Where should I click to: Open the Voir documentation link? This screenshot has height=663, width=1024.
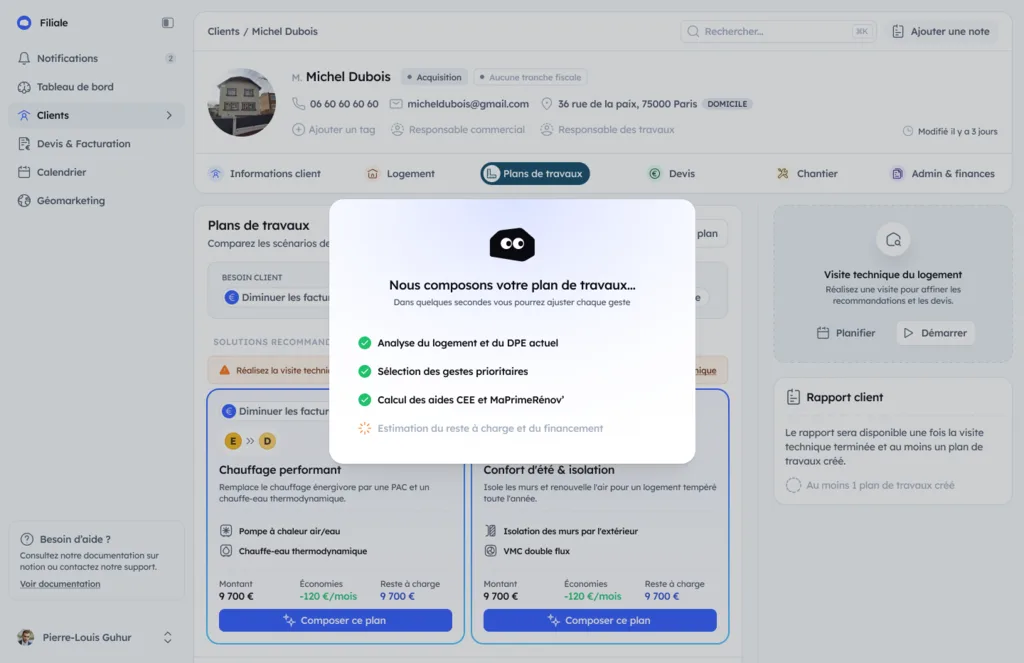pyautogui.click(x=60, y=584)
